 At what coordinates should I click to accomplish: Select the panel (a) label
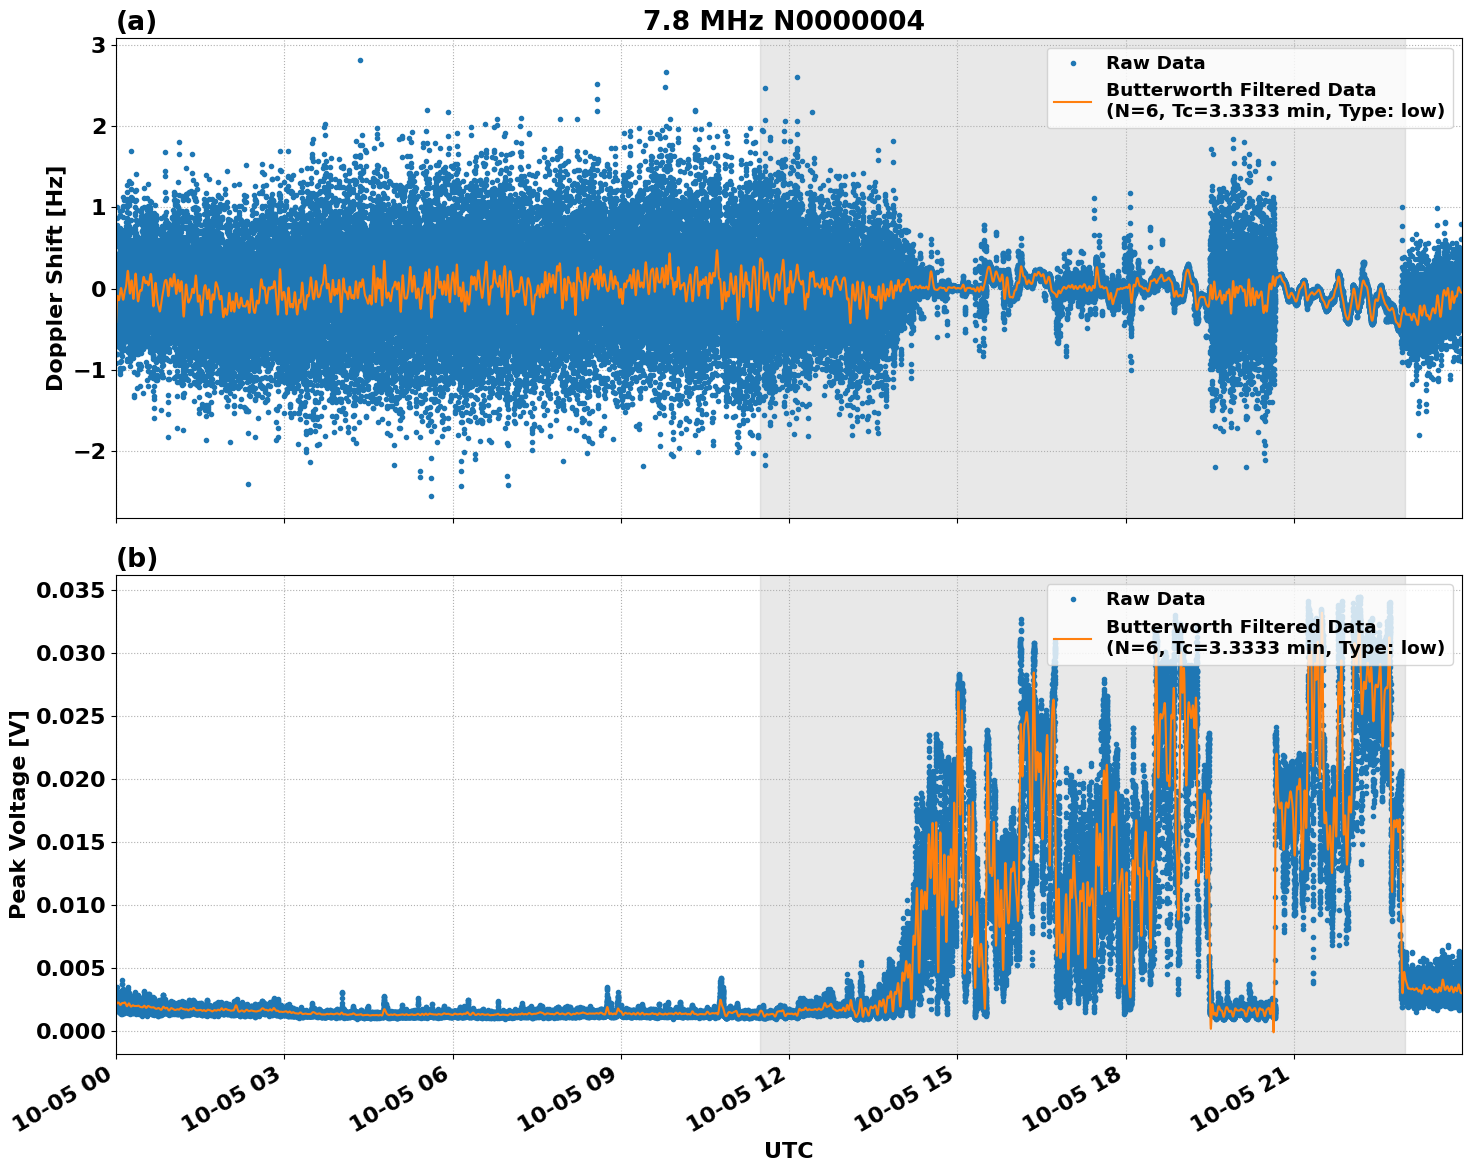[135, 17]
